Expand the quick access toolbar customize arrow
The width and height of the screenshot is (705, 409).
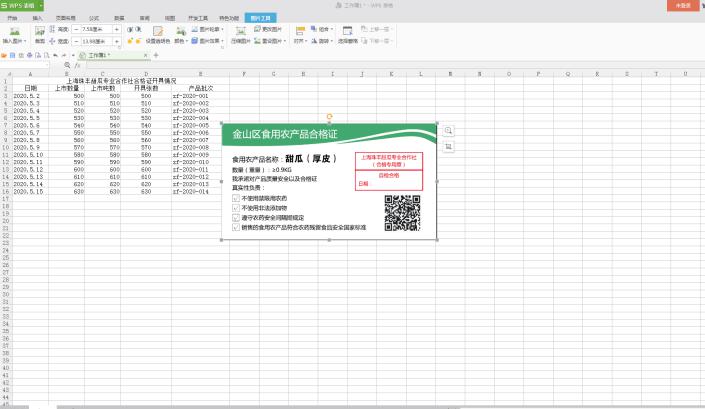pos(73,55)
